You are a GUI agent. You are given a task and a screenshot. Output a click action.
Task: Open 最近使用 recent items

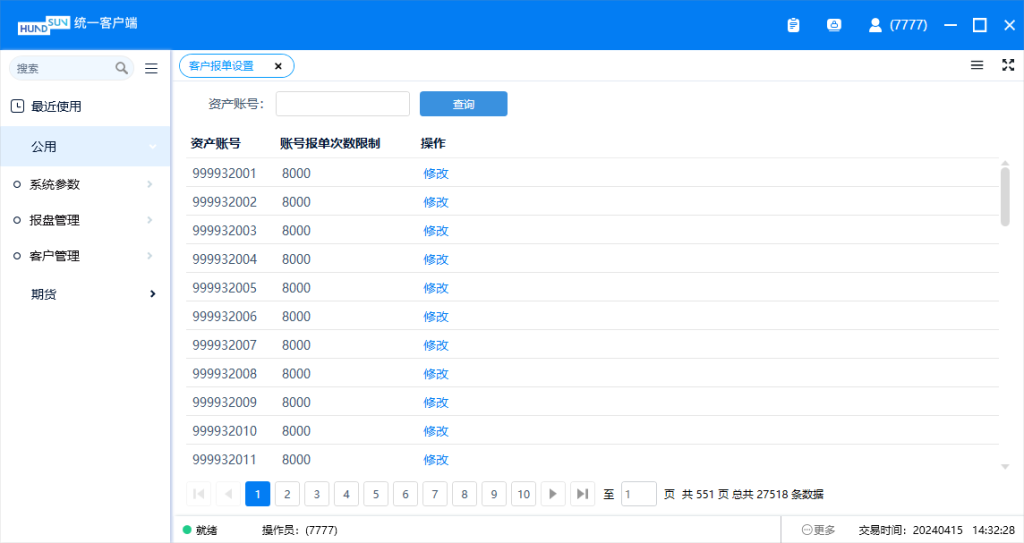[56, 106]
